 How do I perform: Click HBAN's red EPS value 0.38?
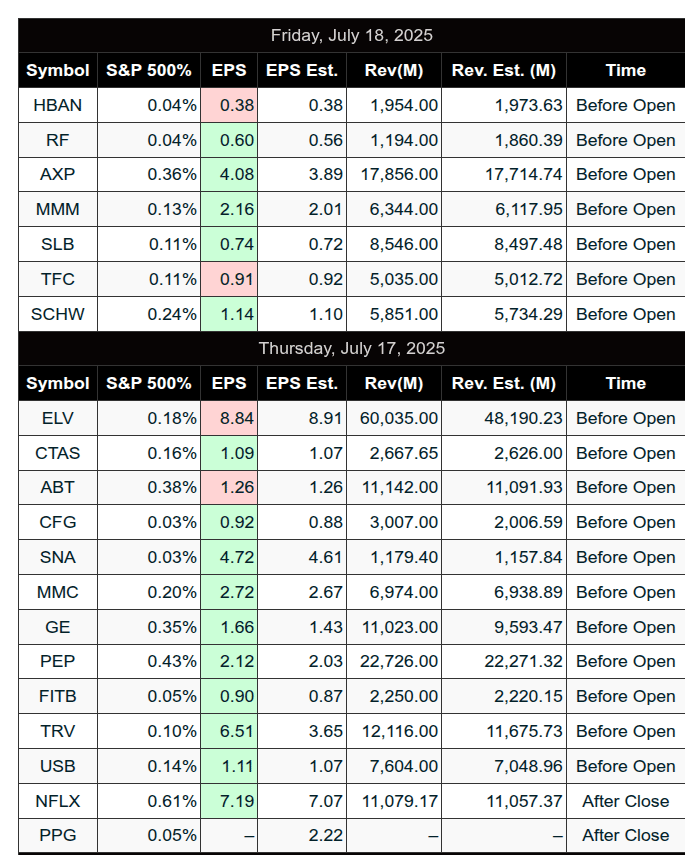coord(229,105)
